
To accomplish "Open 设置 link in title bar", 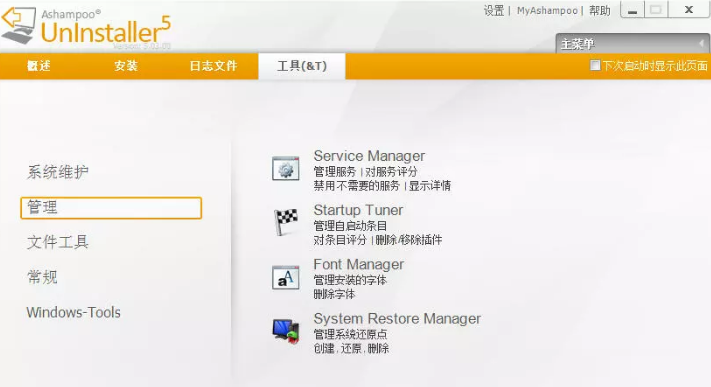I will pyautogui.click(x=494, y=10).
